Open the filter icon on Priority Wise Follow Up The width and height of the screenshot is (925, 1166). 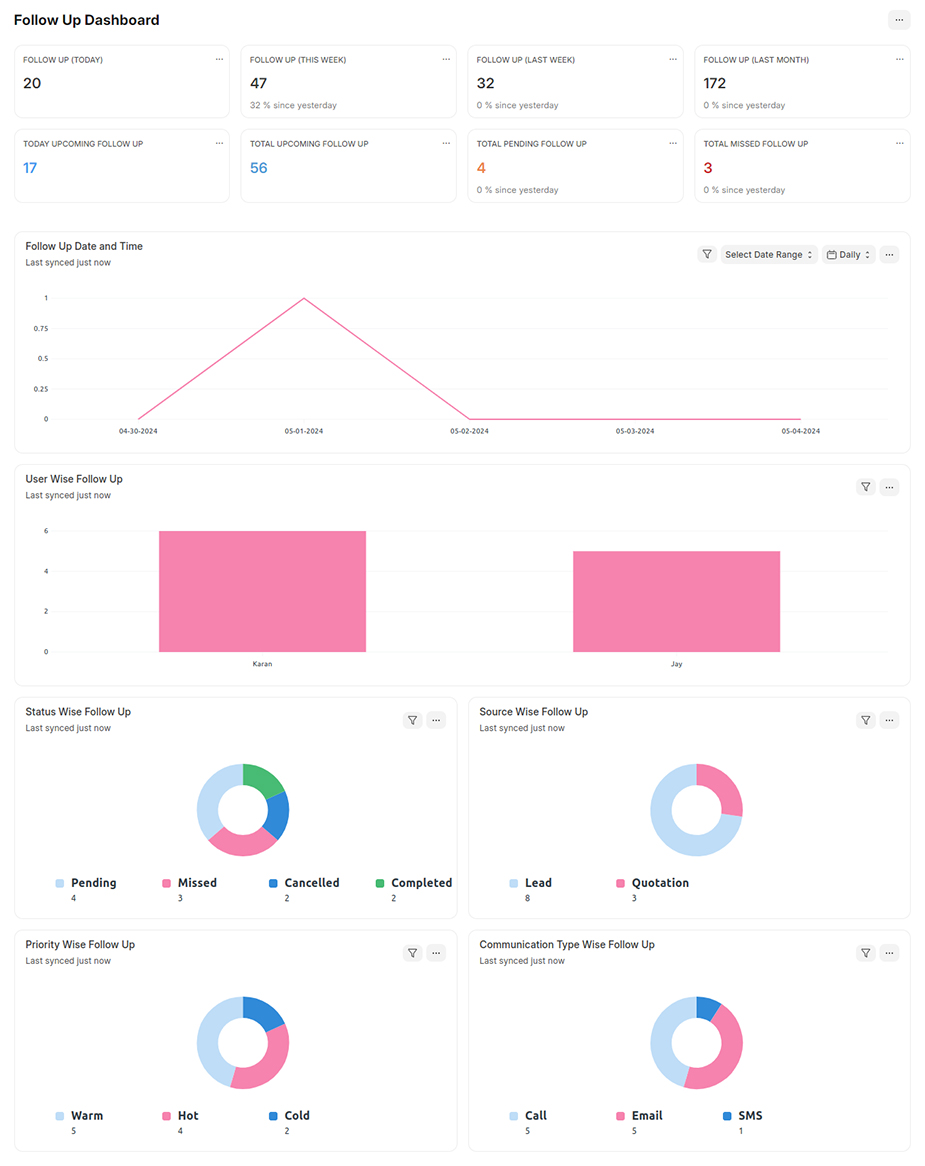pos(412,953)
